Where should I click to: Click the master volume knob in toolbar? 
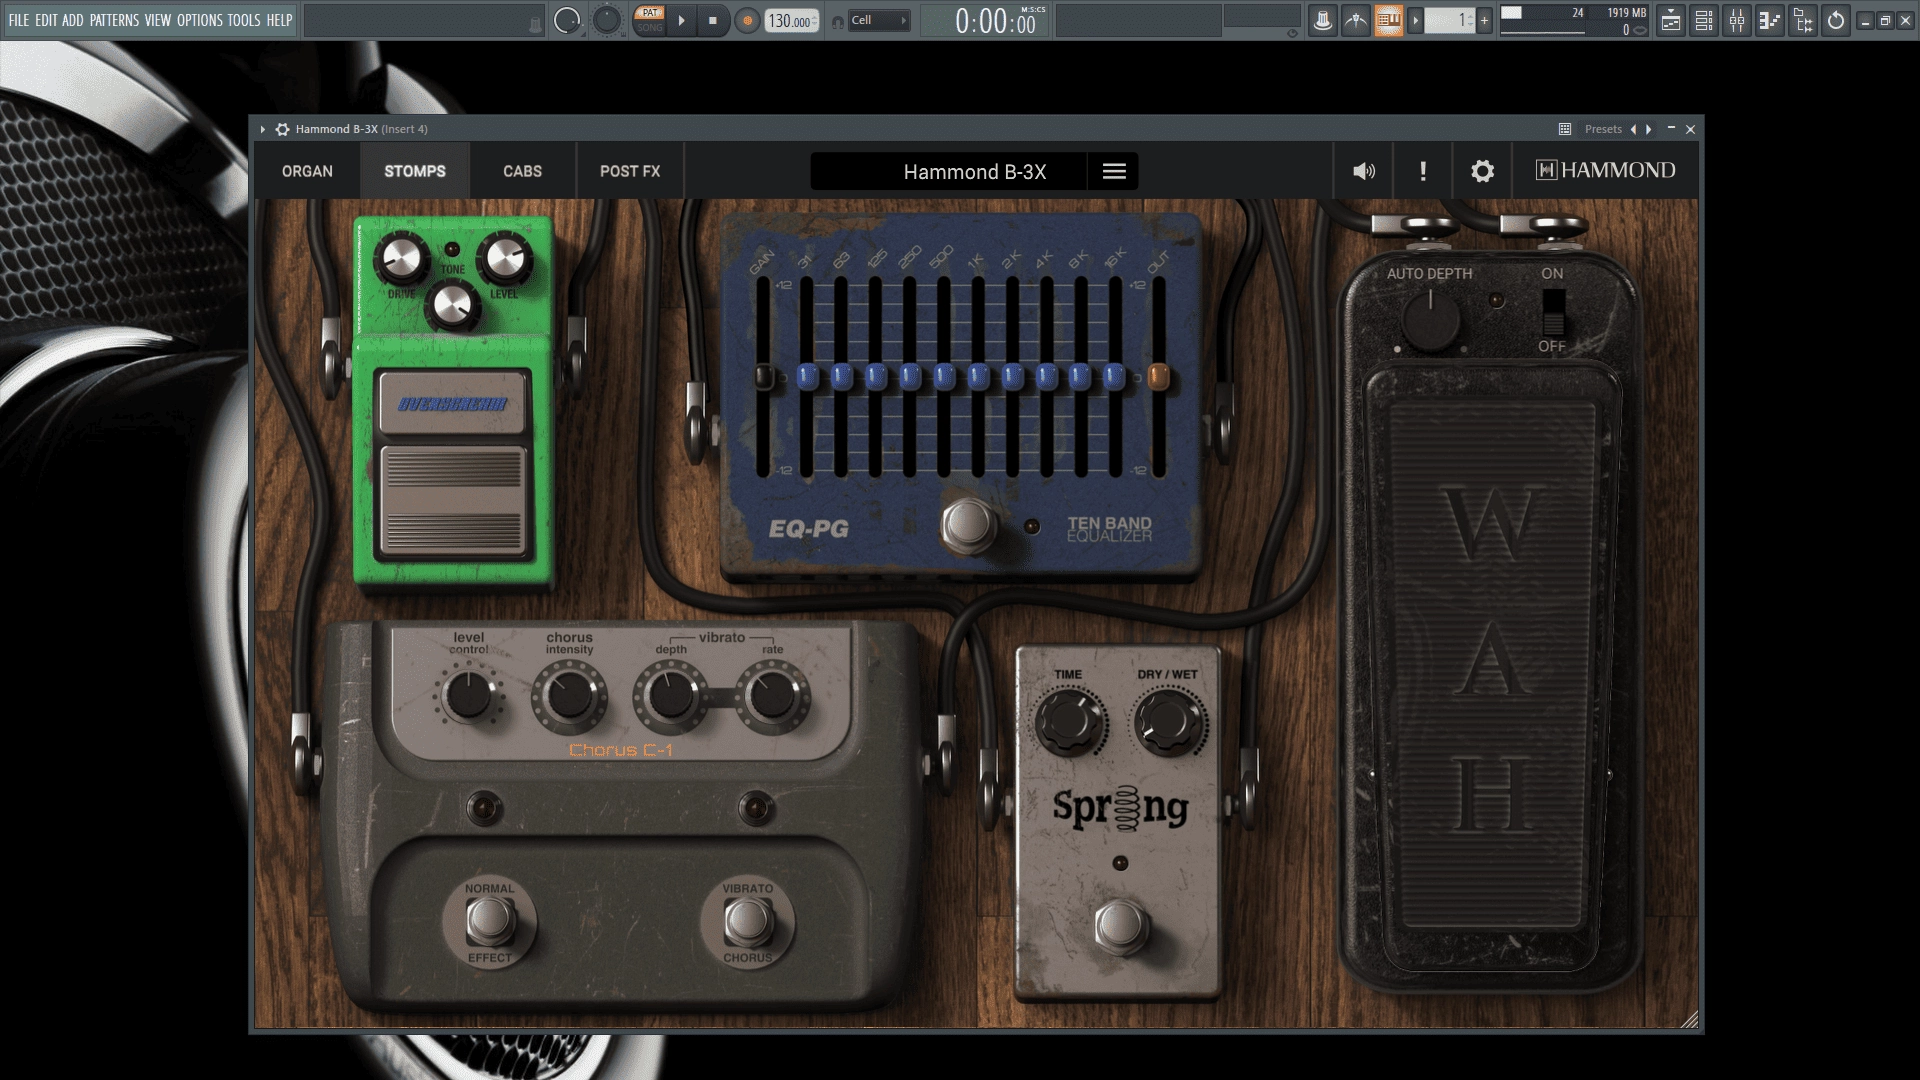(567, 20)
